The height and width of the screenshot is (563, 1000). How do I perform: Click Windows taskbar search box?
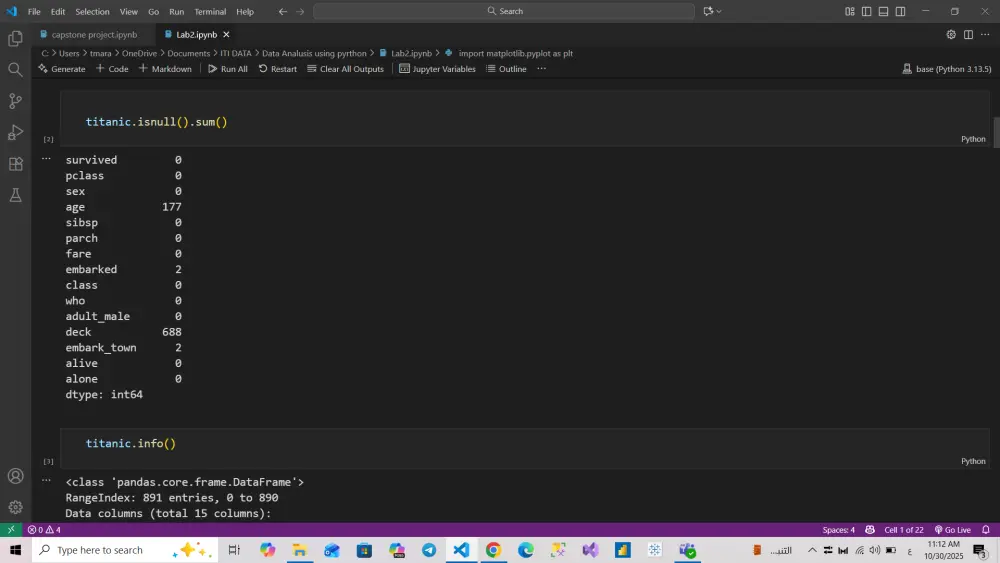(125, 550)
